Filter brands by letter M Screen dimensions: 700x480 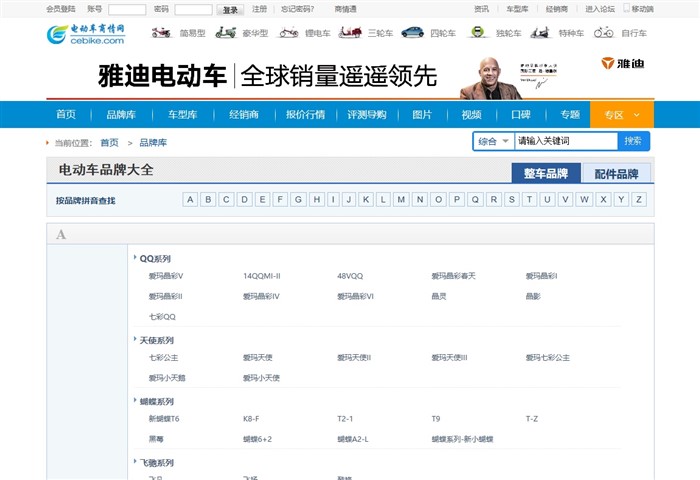(x=401, y=200)
